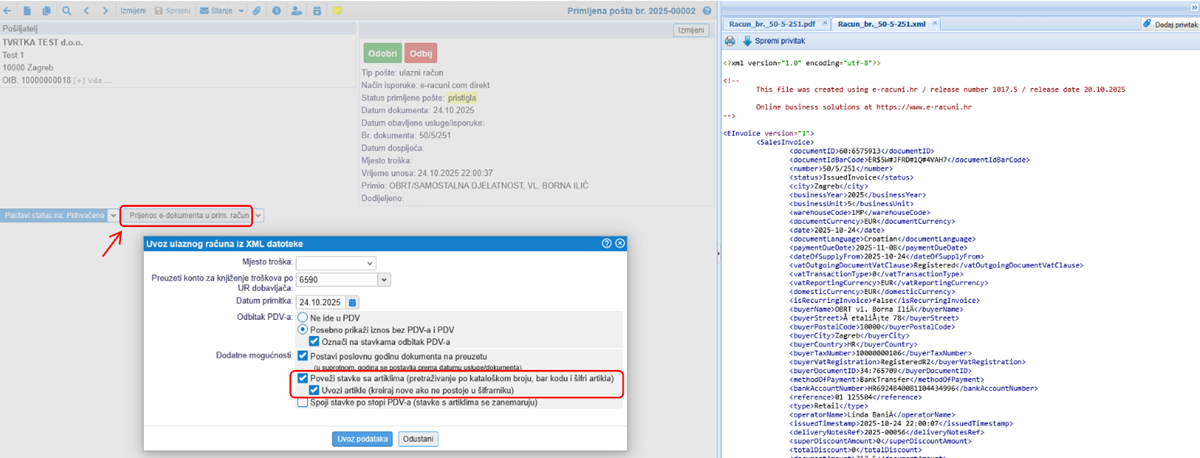Toggle 'Poveži stavke sa artiklima' checkbox
The width and height of the screenshot is (1200, 458).
302,379
